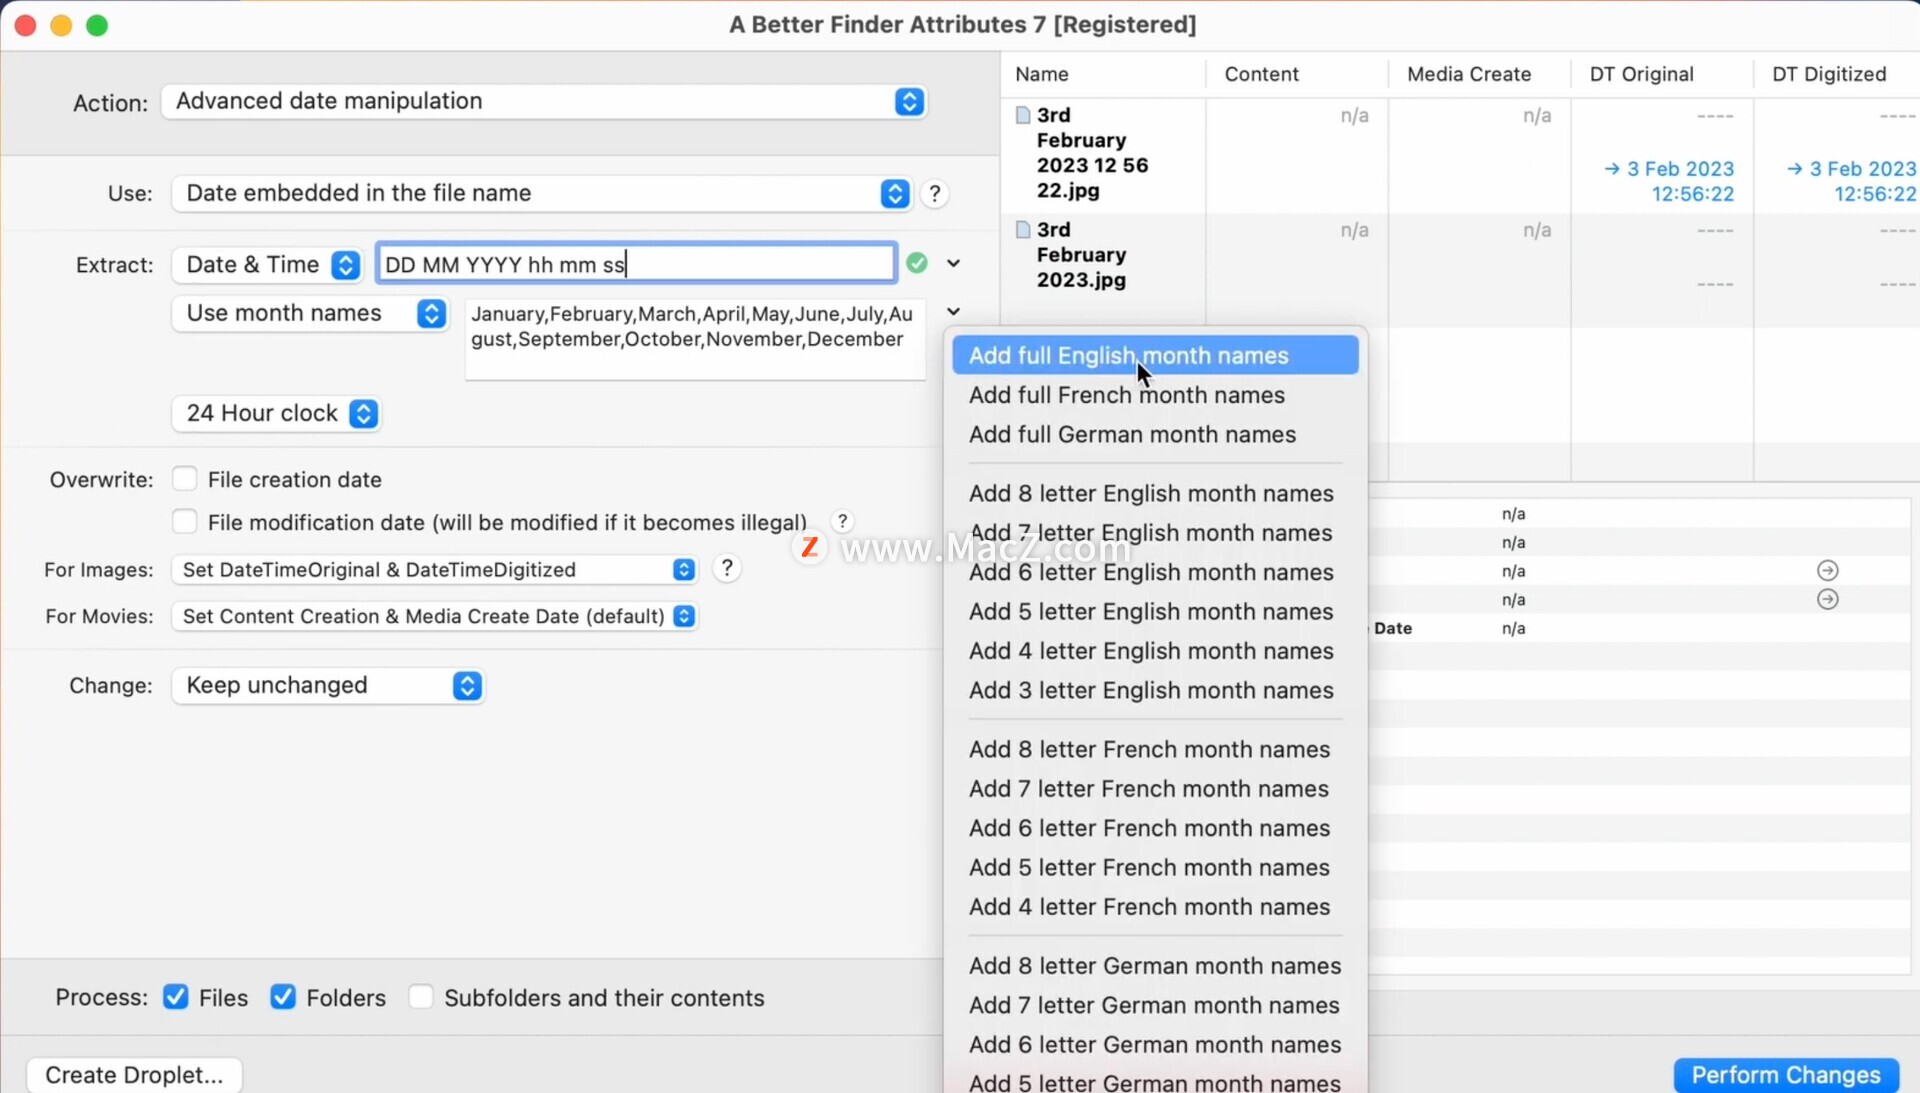Choose Add 6 letter German month names

1155,1044
